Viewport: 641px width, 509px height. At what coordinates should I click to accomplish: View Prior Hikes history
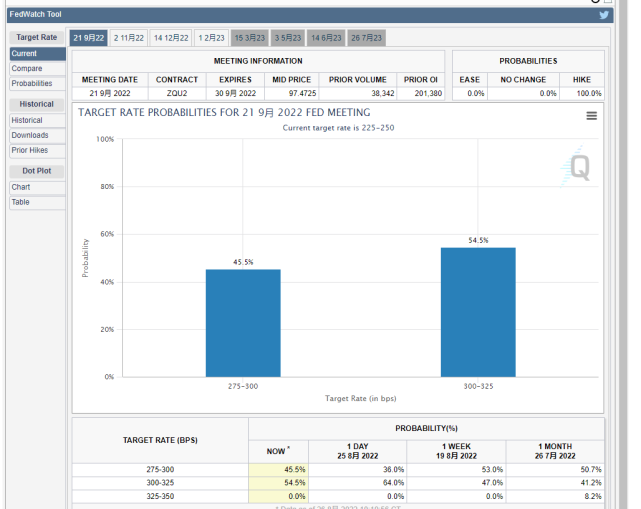tap(30, 150)
